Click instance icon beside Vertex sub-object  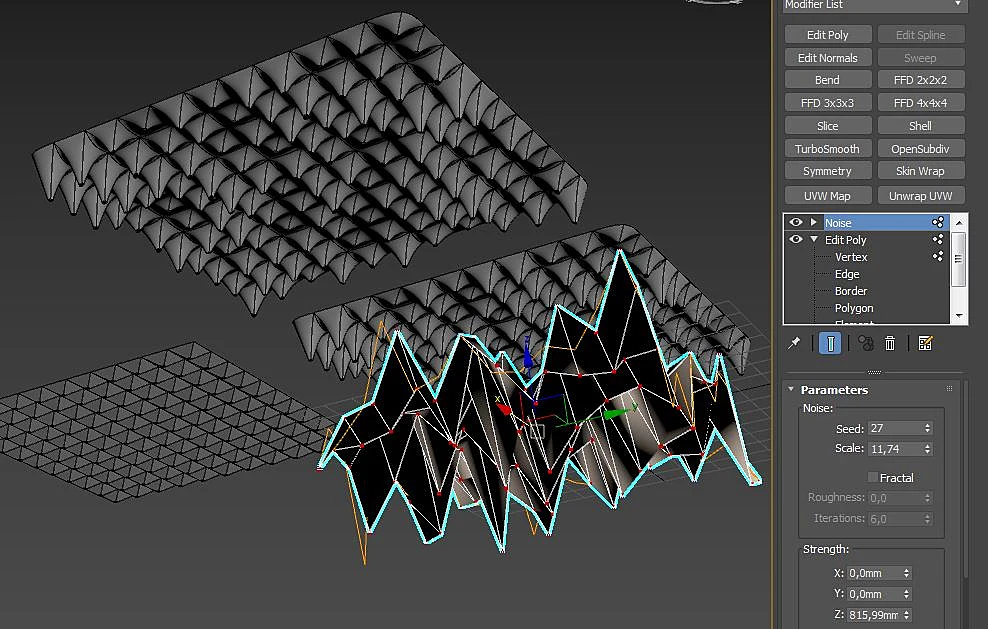pyautogui.click(x=938, y=256)
